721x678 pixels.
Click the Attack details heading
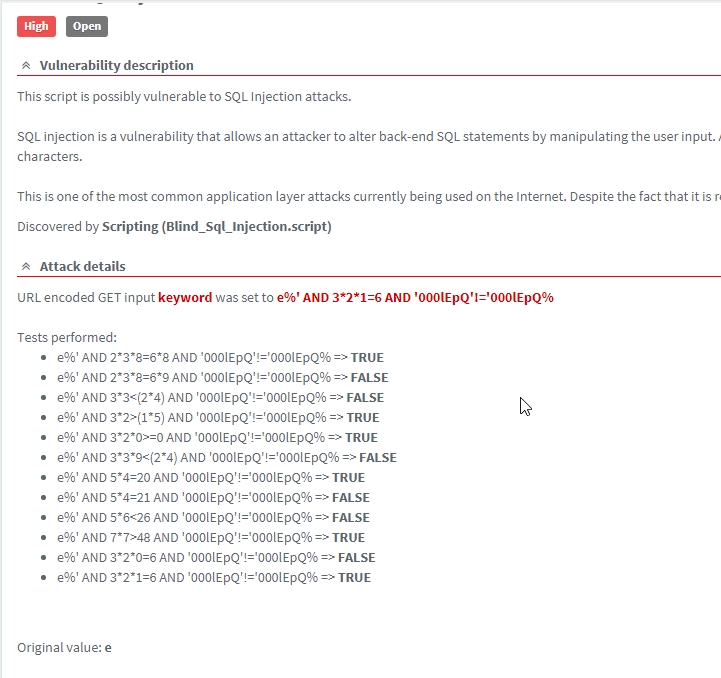82,266
